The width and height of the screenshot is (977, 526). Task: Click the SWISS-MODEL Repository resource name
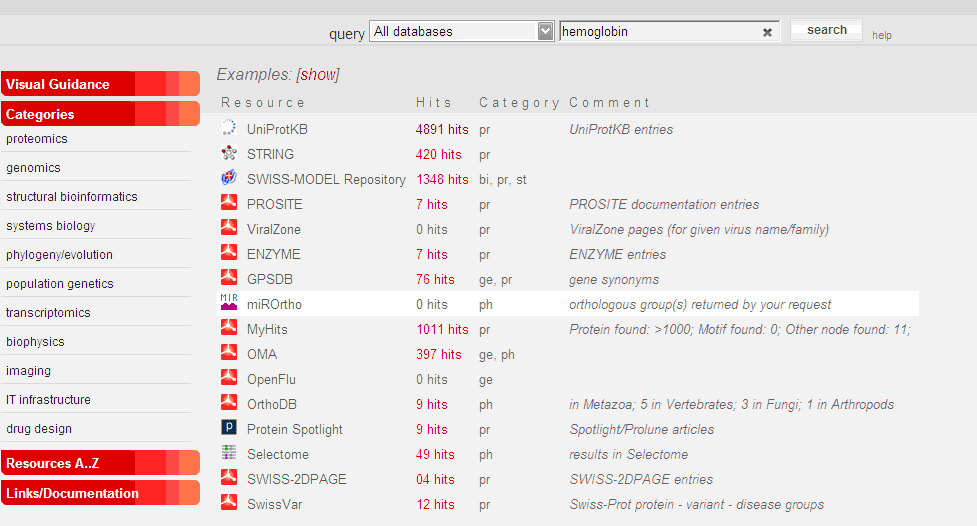pos(326,179)
